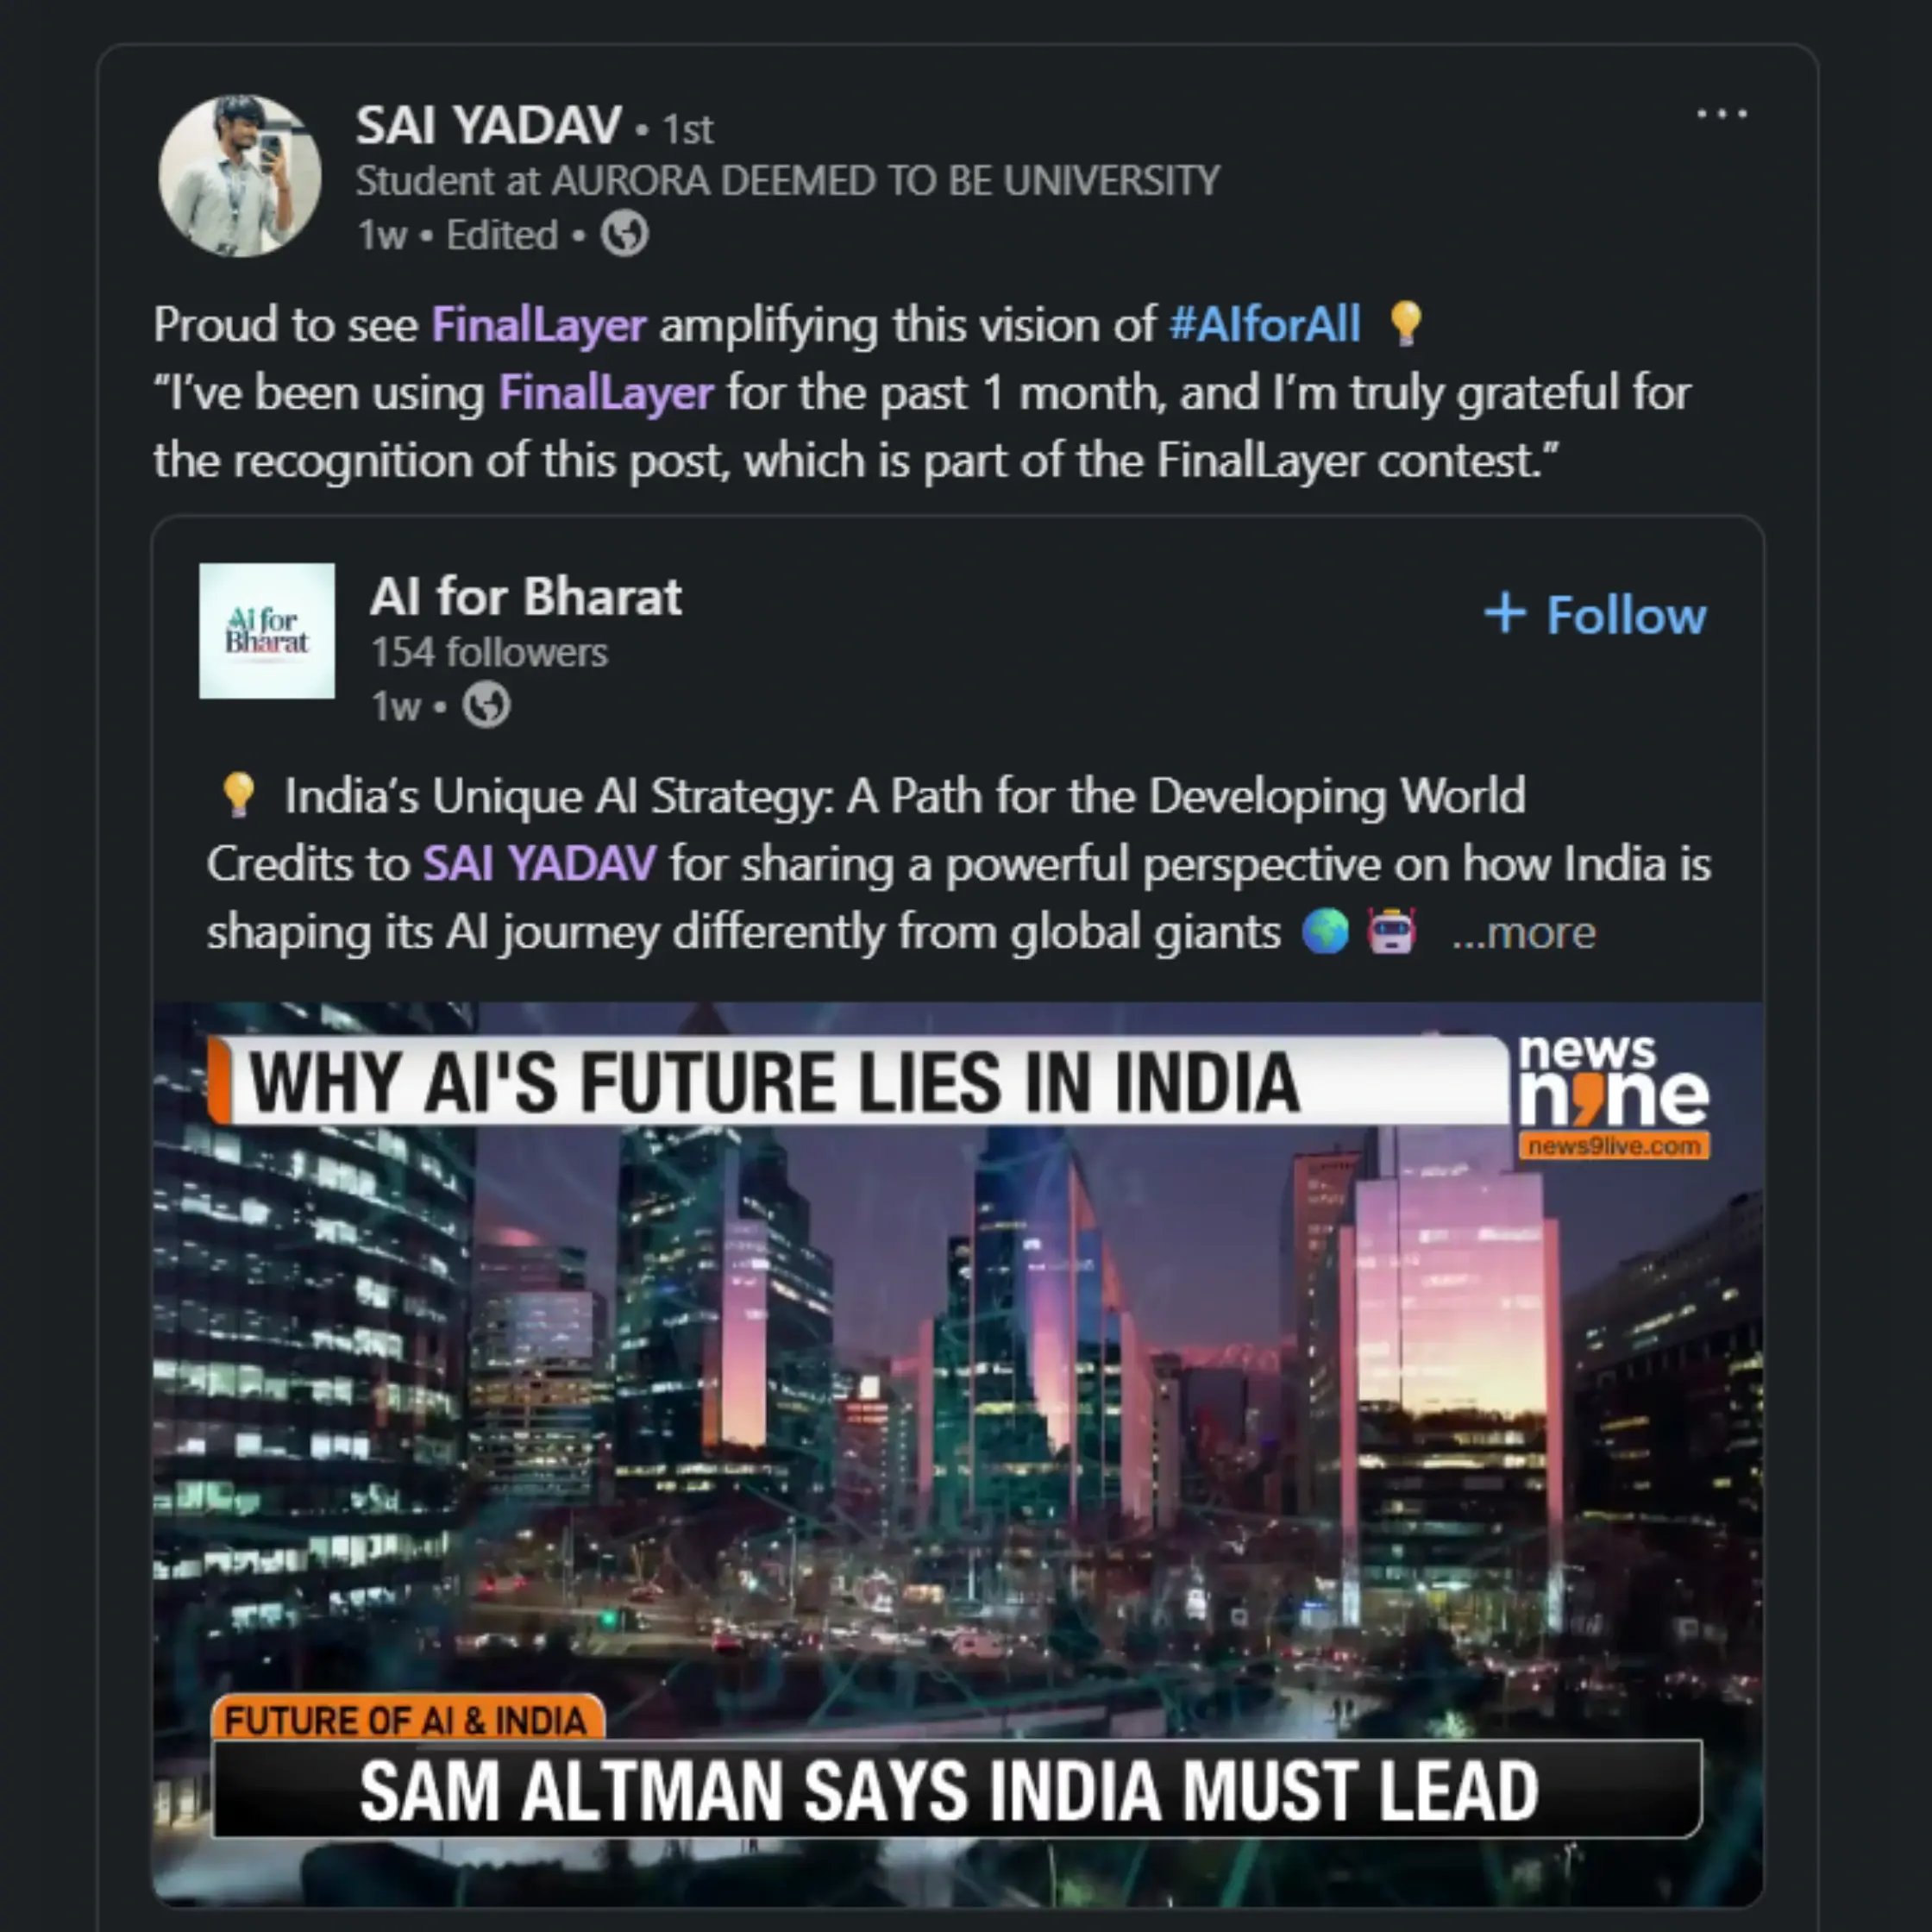Open the AI for Bharat page name

(525, 597)
